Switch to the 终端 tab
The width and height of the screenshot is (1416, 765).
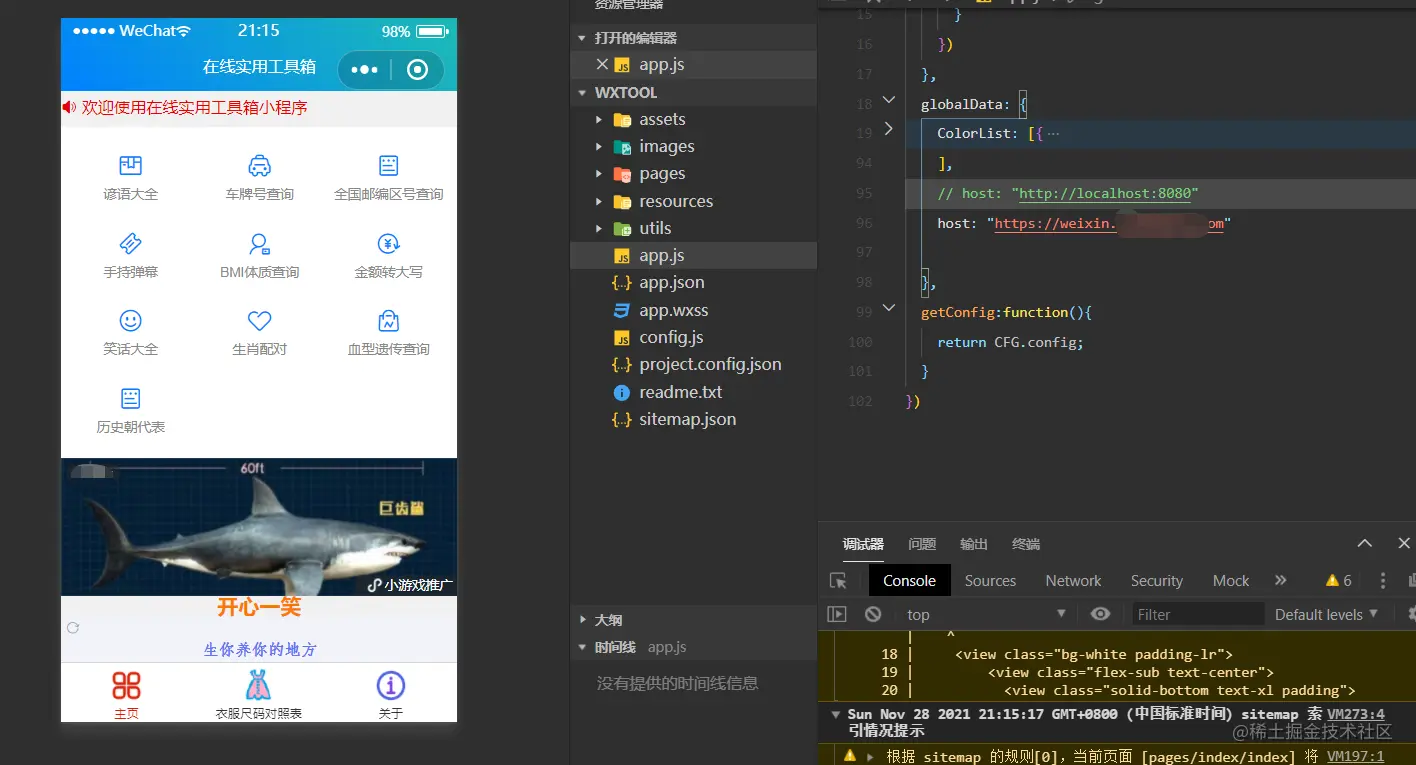pos(1024,543)
